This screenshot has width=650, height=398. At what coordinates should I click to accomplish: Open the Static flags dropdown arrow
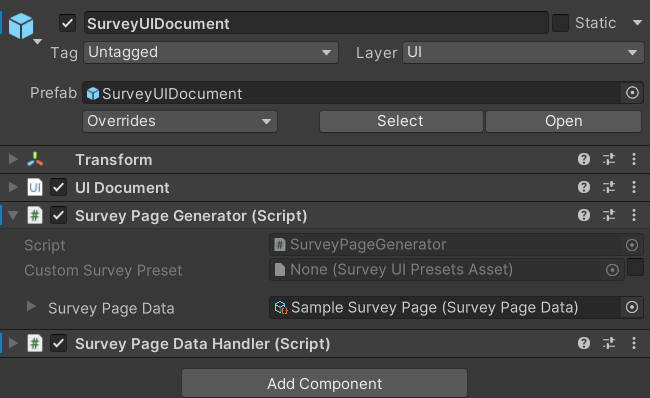(x=637, y=23)
